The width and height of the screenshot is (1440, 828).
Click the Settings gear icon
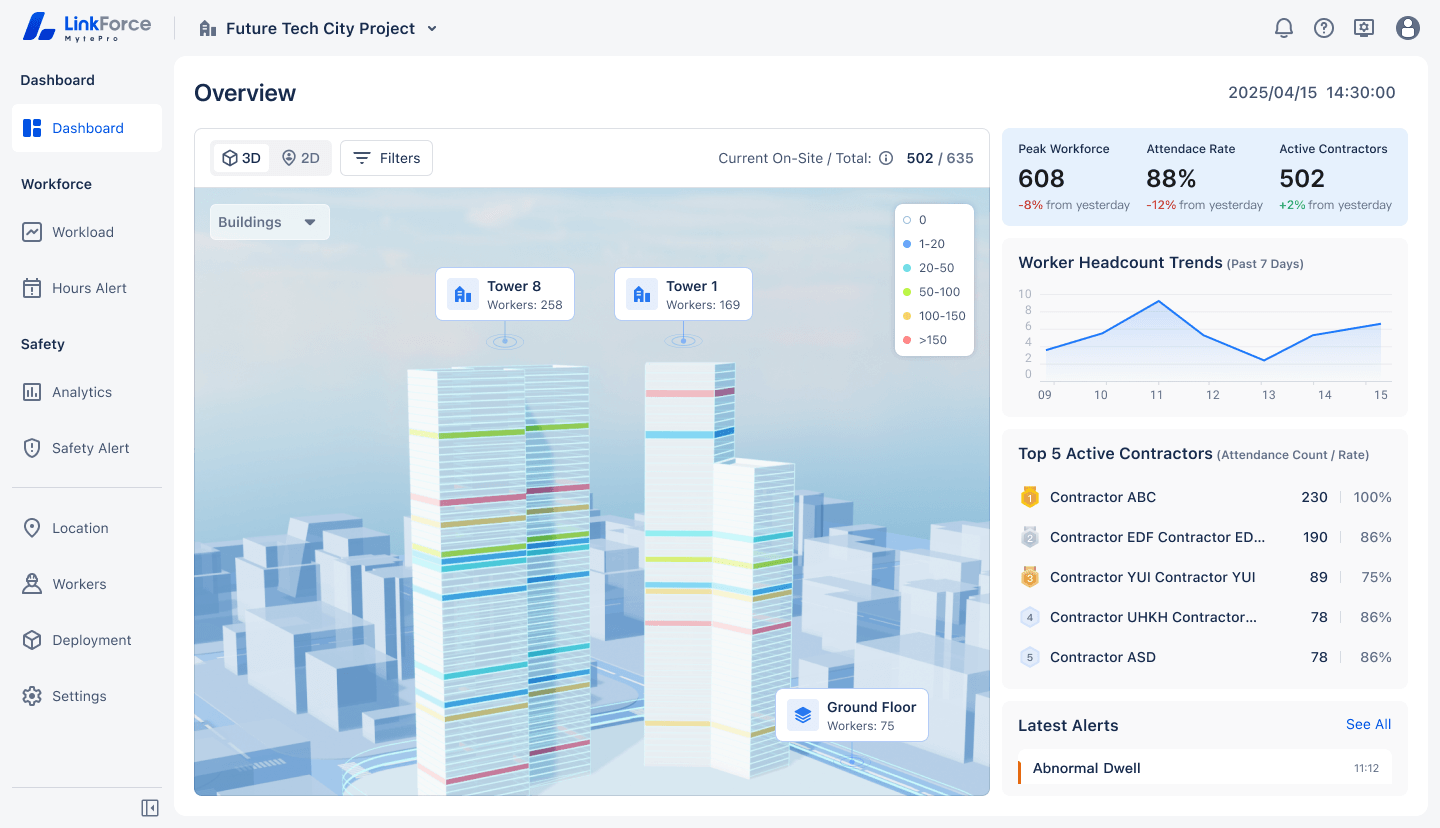click(32, 696)
